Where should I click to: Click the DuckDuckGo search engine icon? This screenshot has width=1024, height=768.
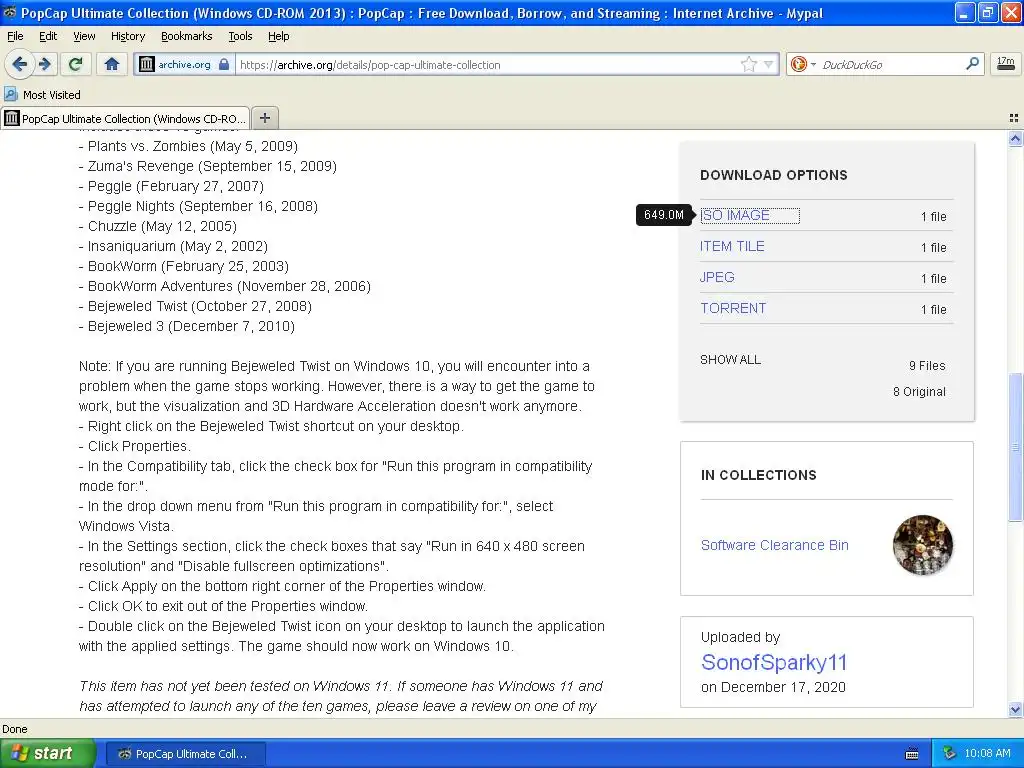click(797, 64)
